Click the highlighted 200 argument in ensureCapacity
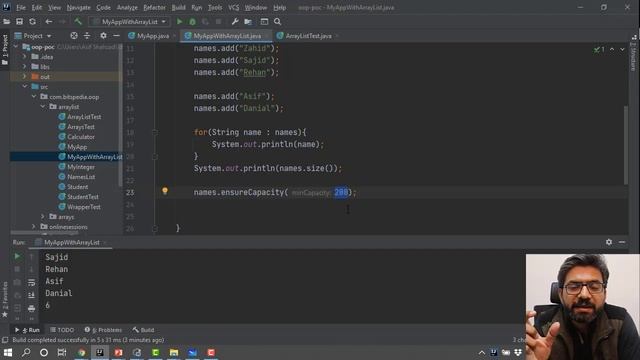Viewport: 640px width, 360px height. 341,192
